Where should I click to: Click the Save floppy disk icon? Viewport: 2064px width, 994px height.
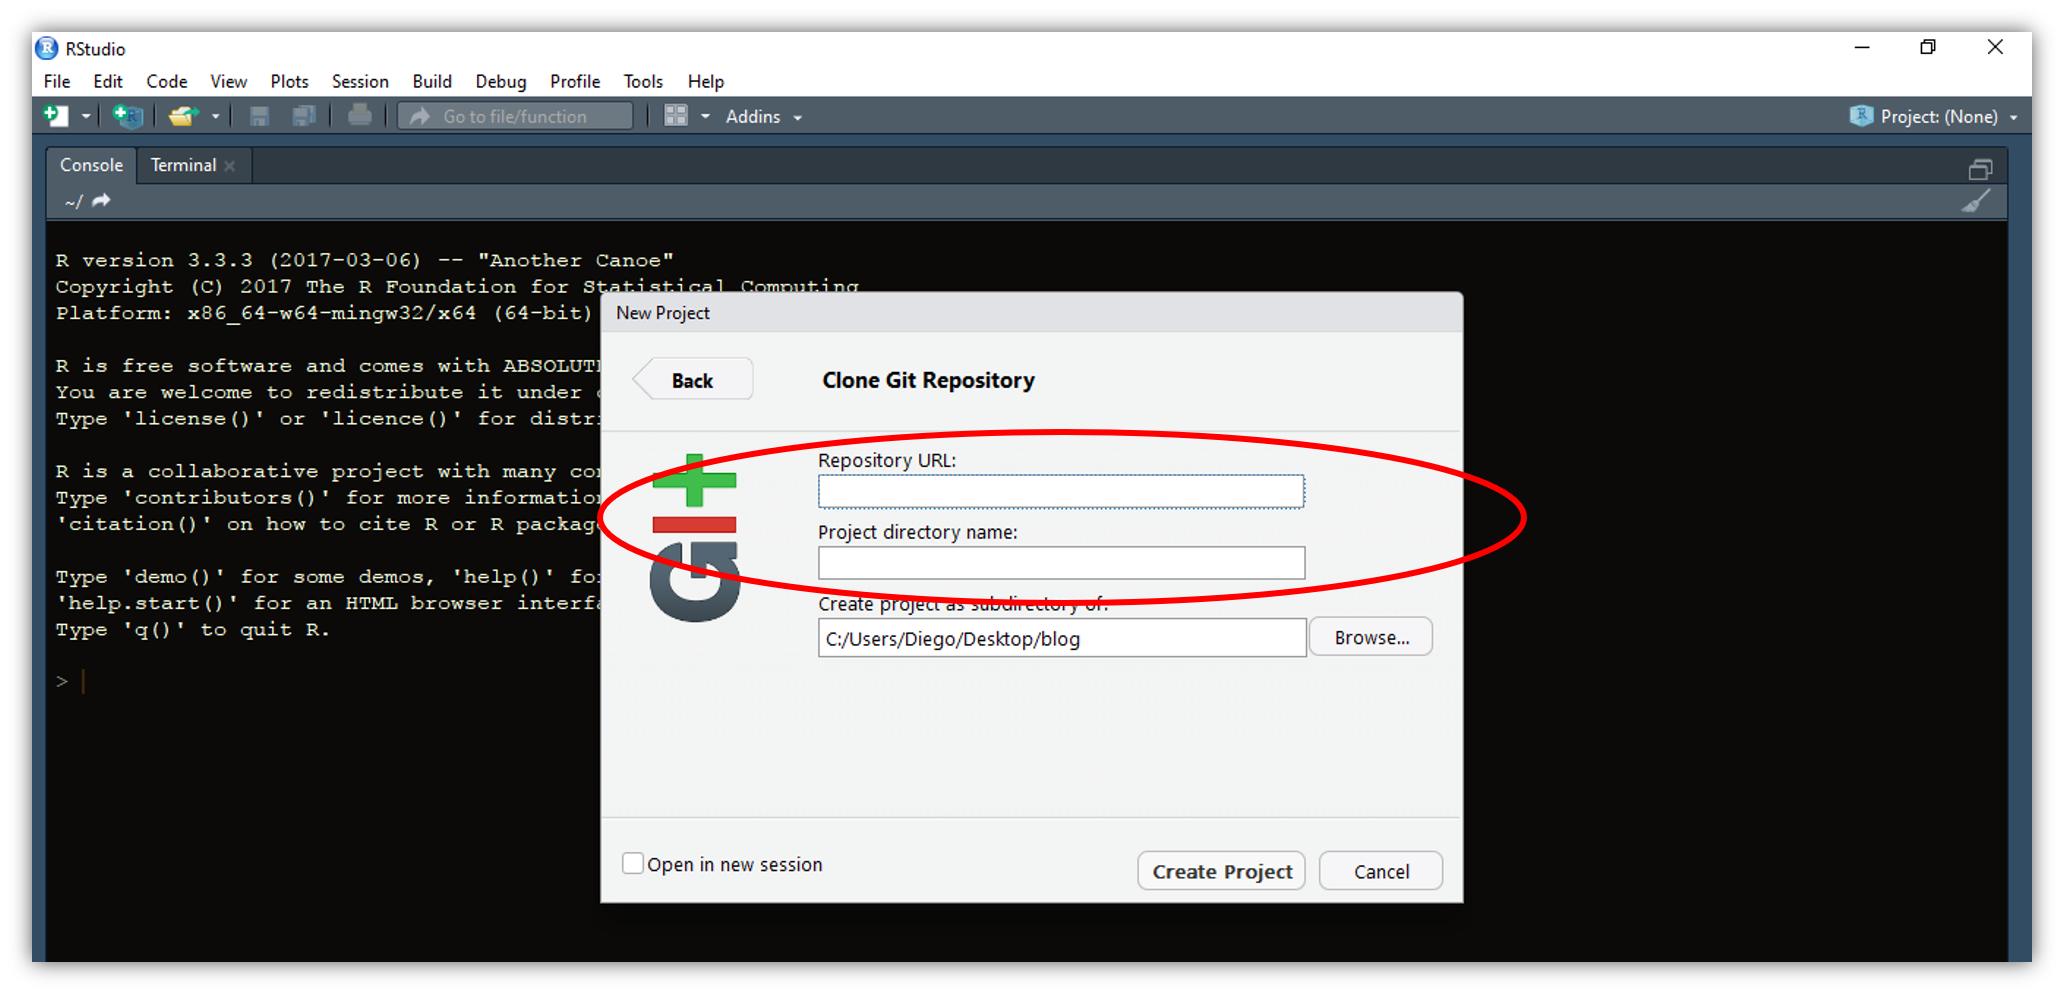click(x=259, y=116)
